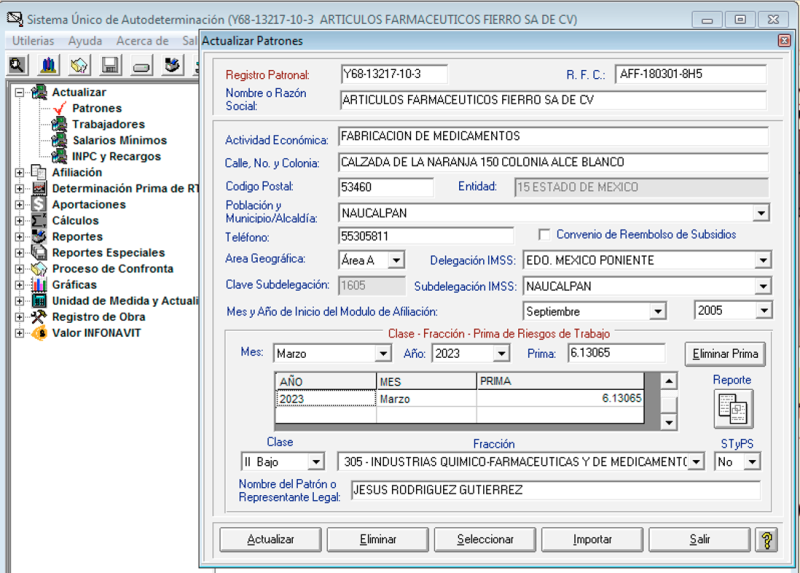
Task: Click the Salarios Mínimos tree icon
Action: tap(60, 140)
